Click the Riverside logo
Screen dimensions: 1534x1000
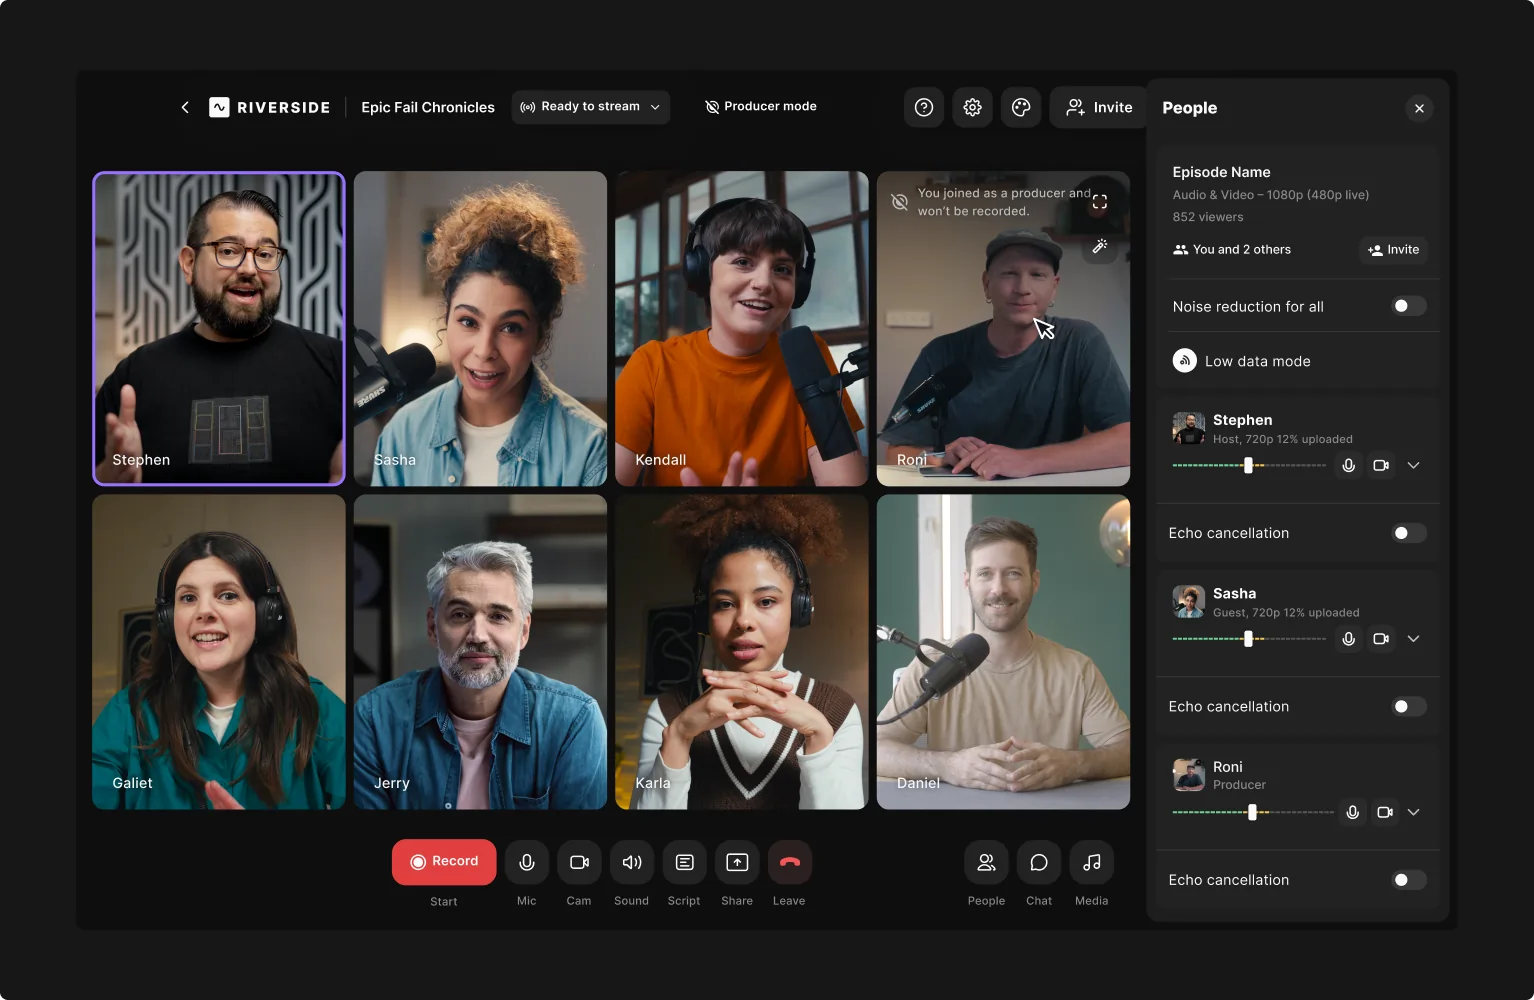pos(269,107)
